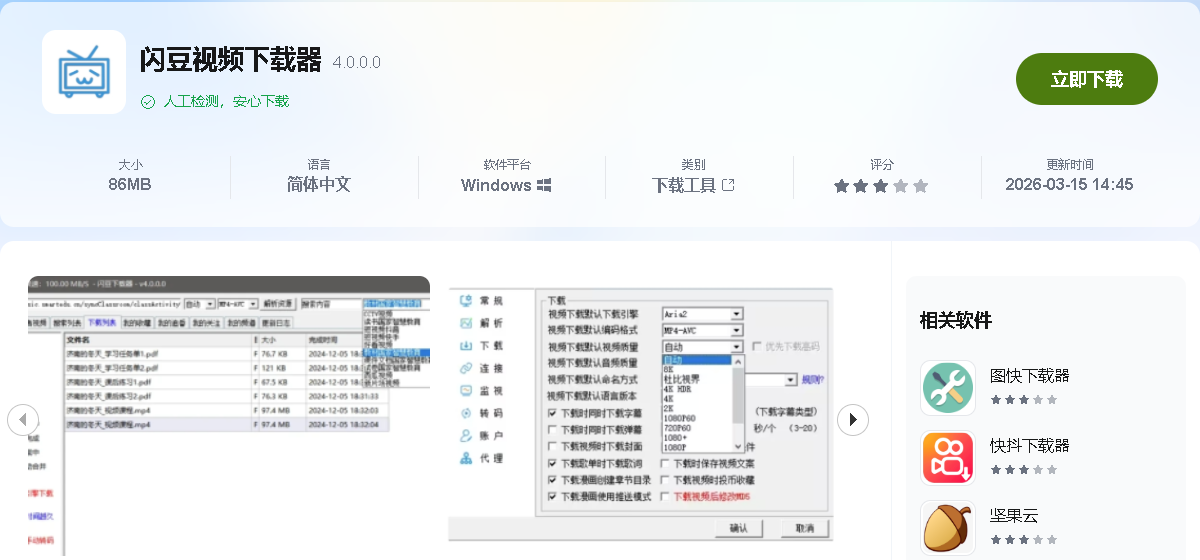1200x560 pixels.
Task: Click 取消 in the settings dialog
Action: 804,528
